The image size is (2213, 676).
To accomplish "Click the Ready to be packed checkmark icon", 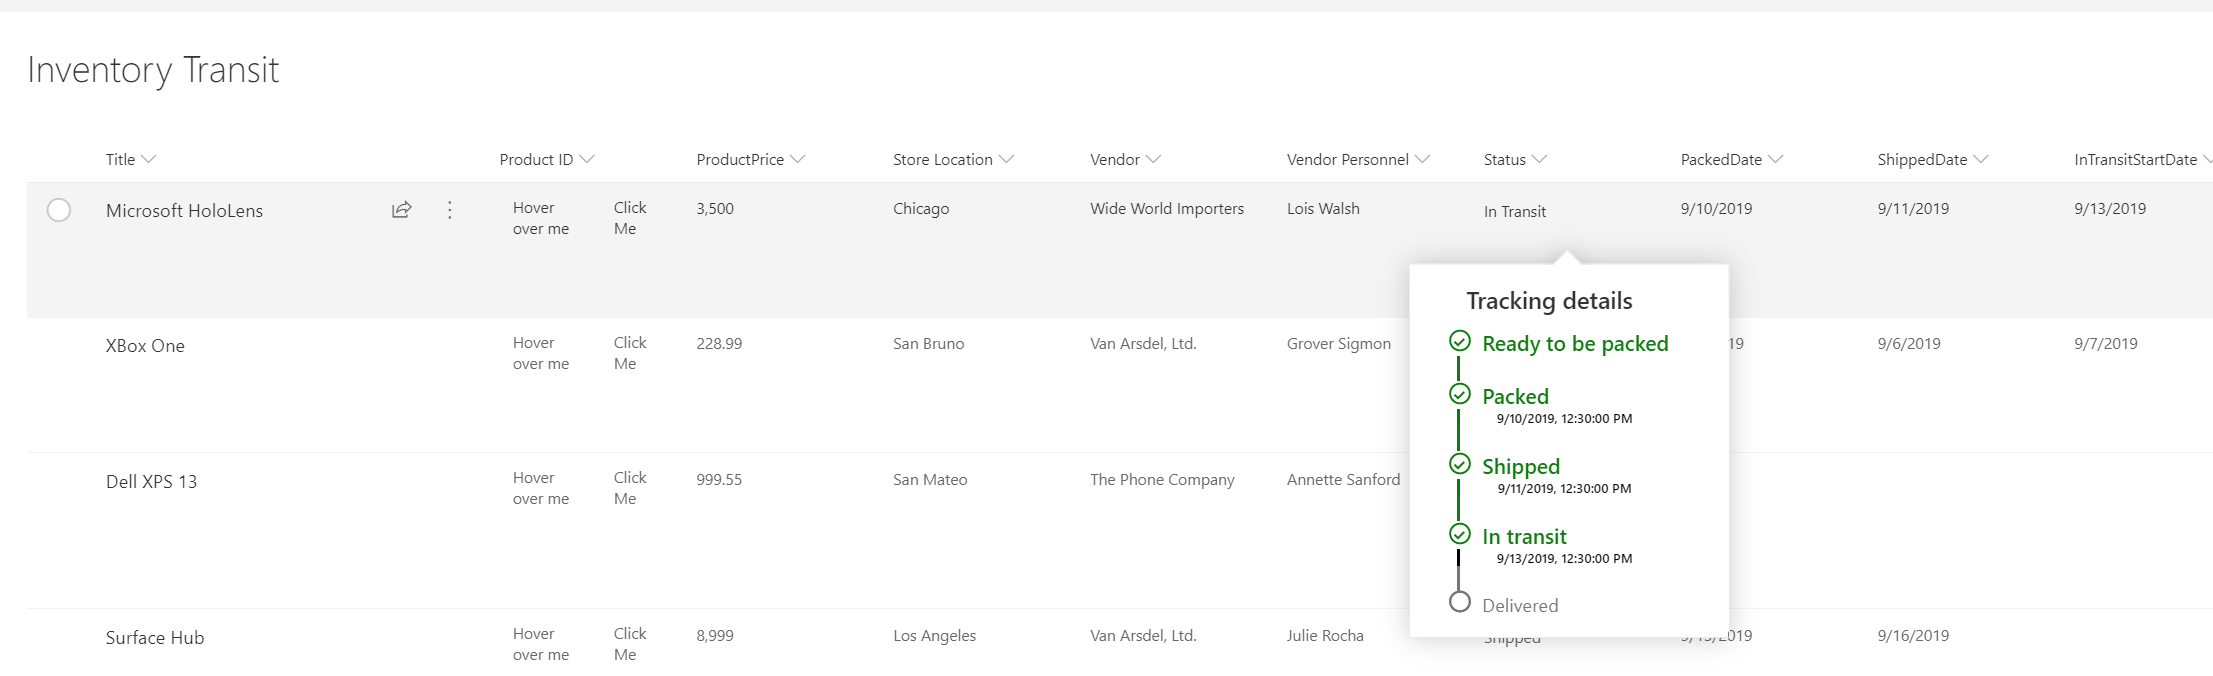I will coord(1460,342).
